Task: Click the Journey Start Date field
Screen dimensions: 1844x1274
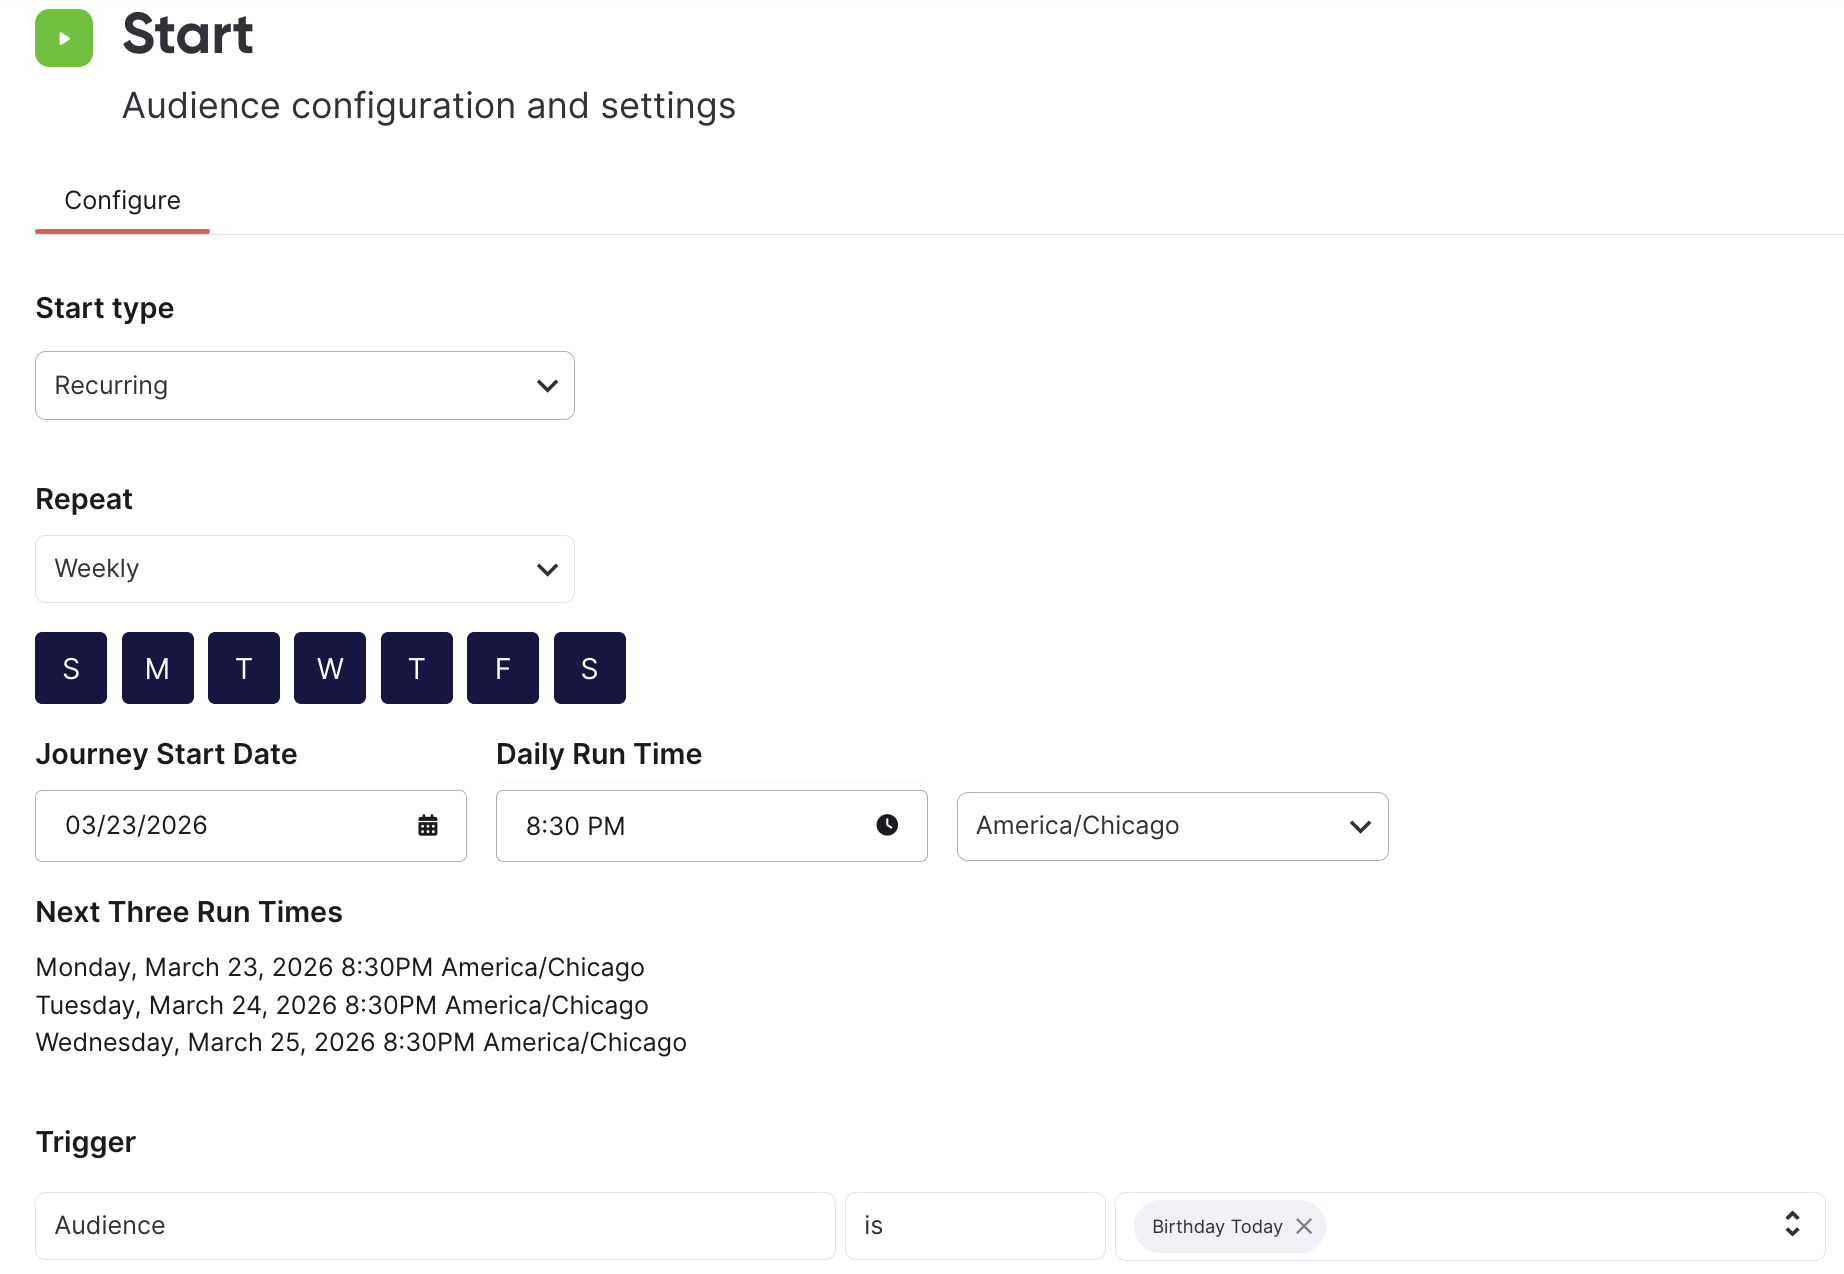Action: (x=251, y=826)
